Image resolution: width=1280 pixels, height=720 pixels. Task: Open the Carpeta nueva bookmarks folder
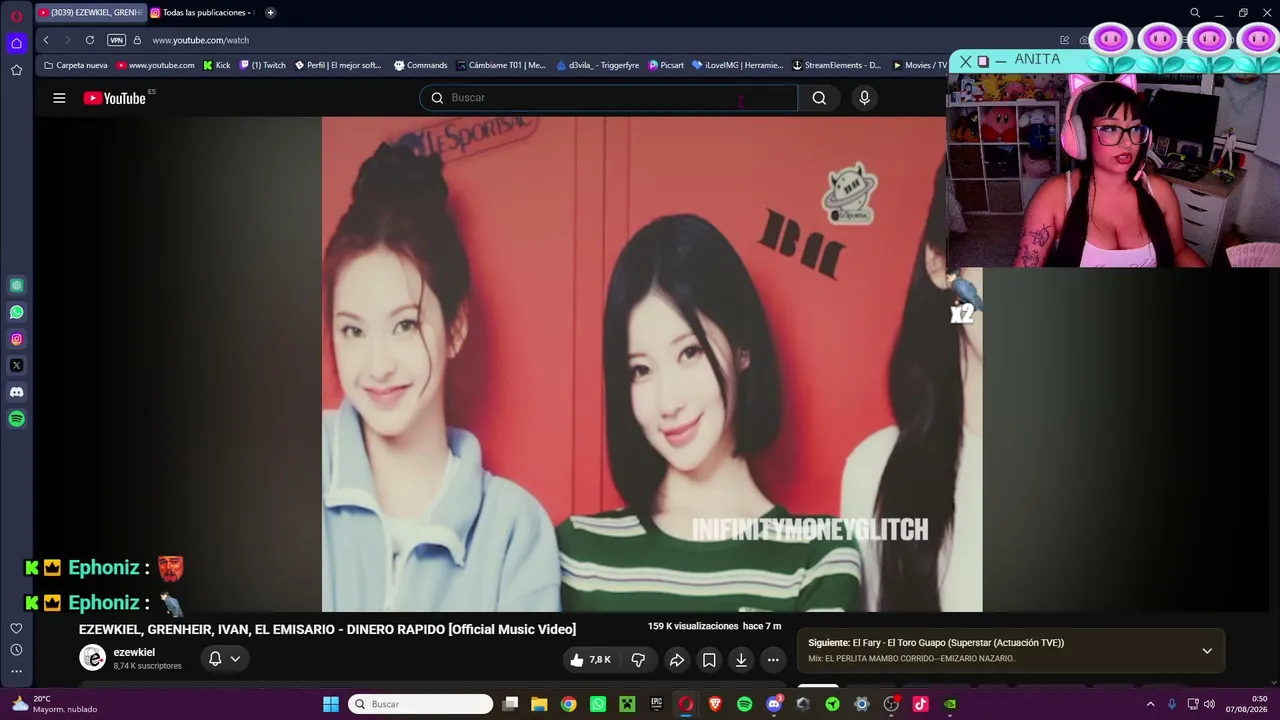[x=75, y=65]
